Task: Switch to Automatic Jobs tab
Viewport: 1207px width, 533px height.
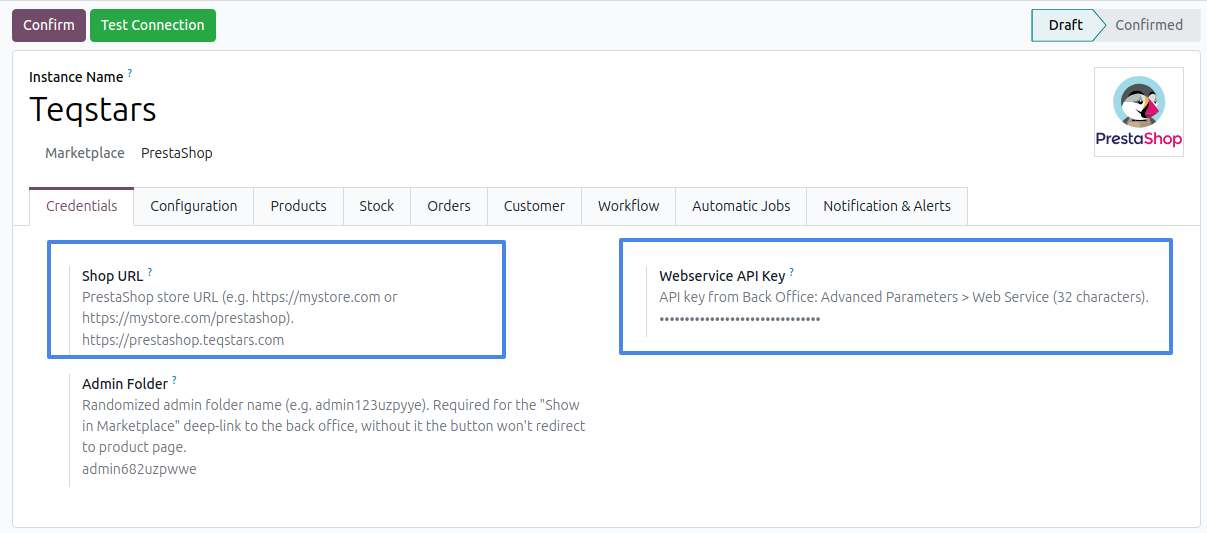Action: [x=741, y=206]
